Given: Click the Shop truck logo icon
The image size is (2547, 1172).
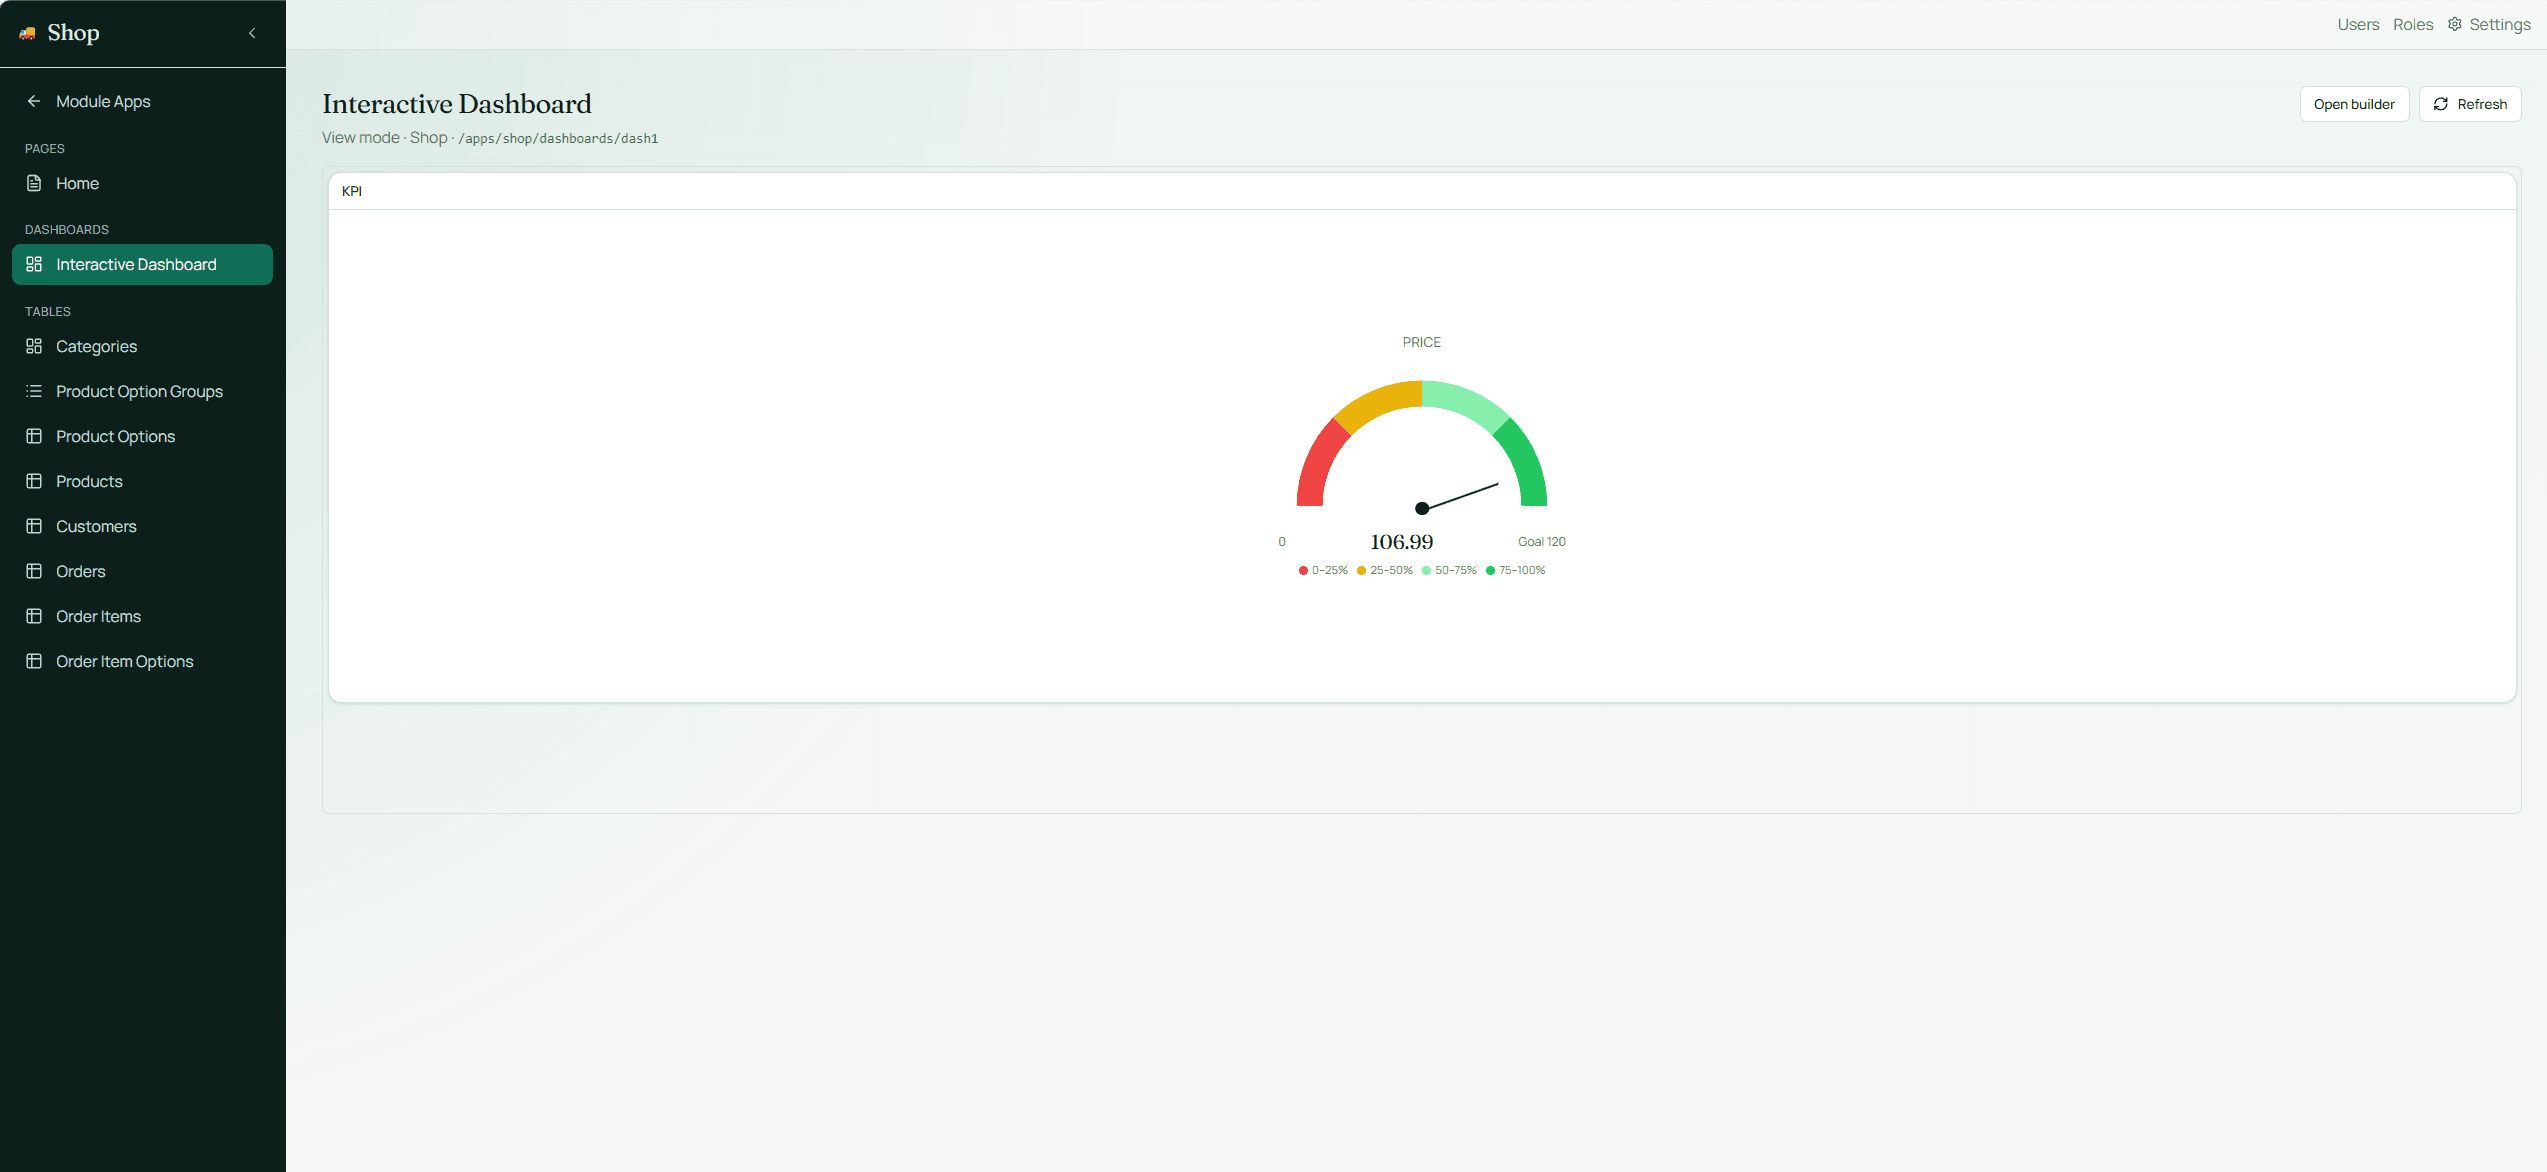Looking at the screenshot, I should (x=28, y=33).
